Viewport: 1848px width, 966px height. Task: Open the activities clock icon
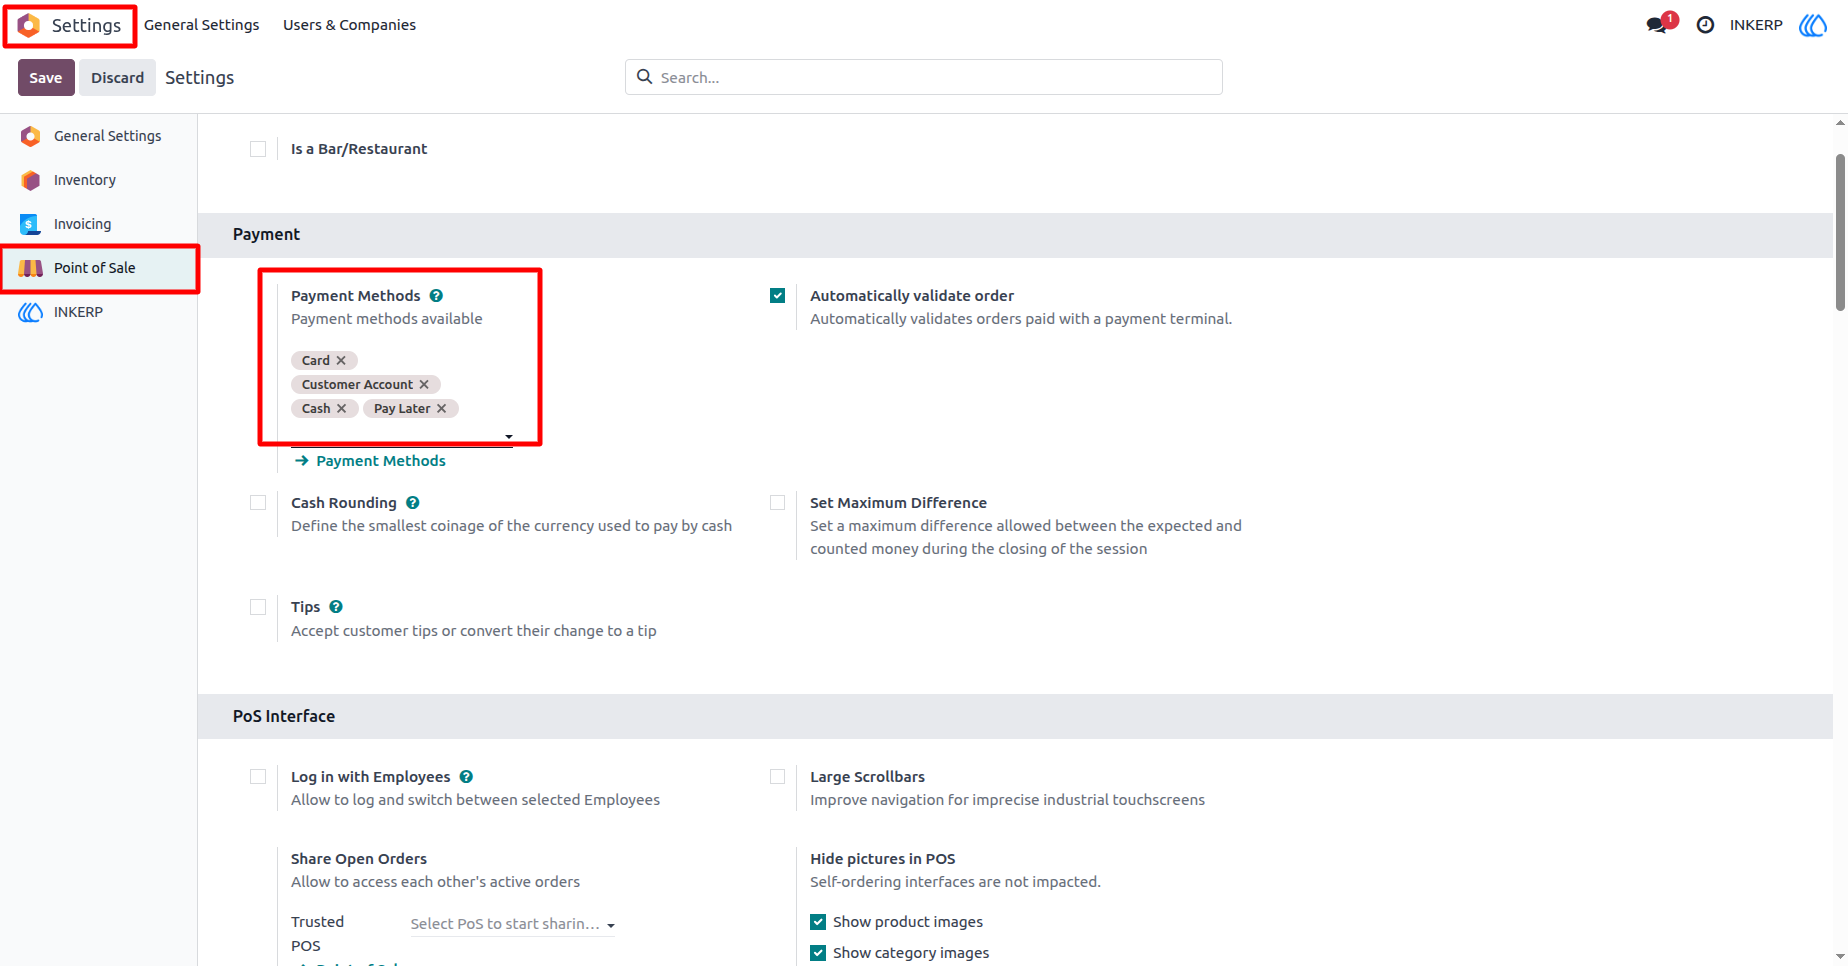(x=1706, y=25)
